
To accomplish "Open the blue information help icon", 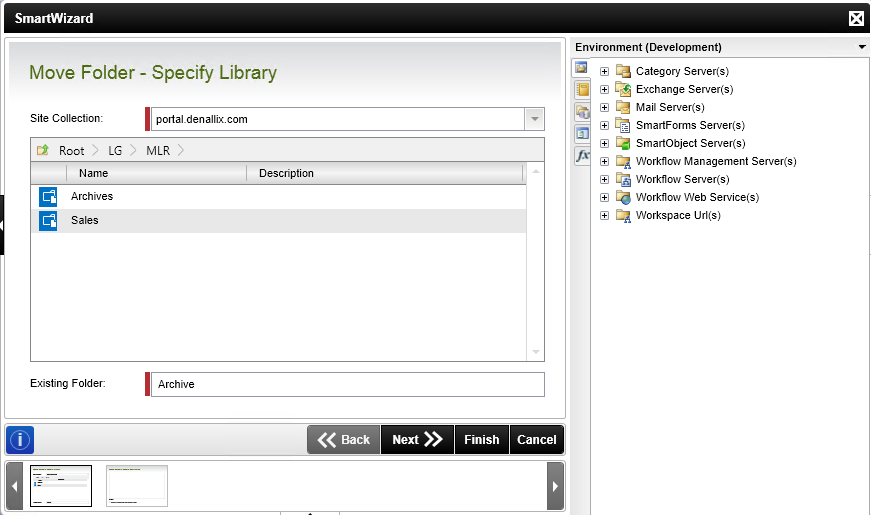I will (x=20, y=440).
